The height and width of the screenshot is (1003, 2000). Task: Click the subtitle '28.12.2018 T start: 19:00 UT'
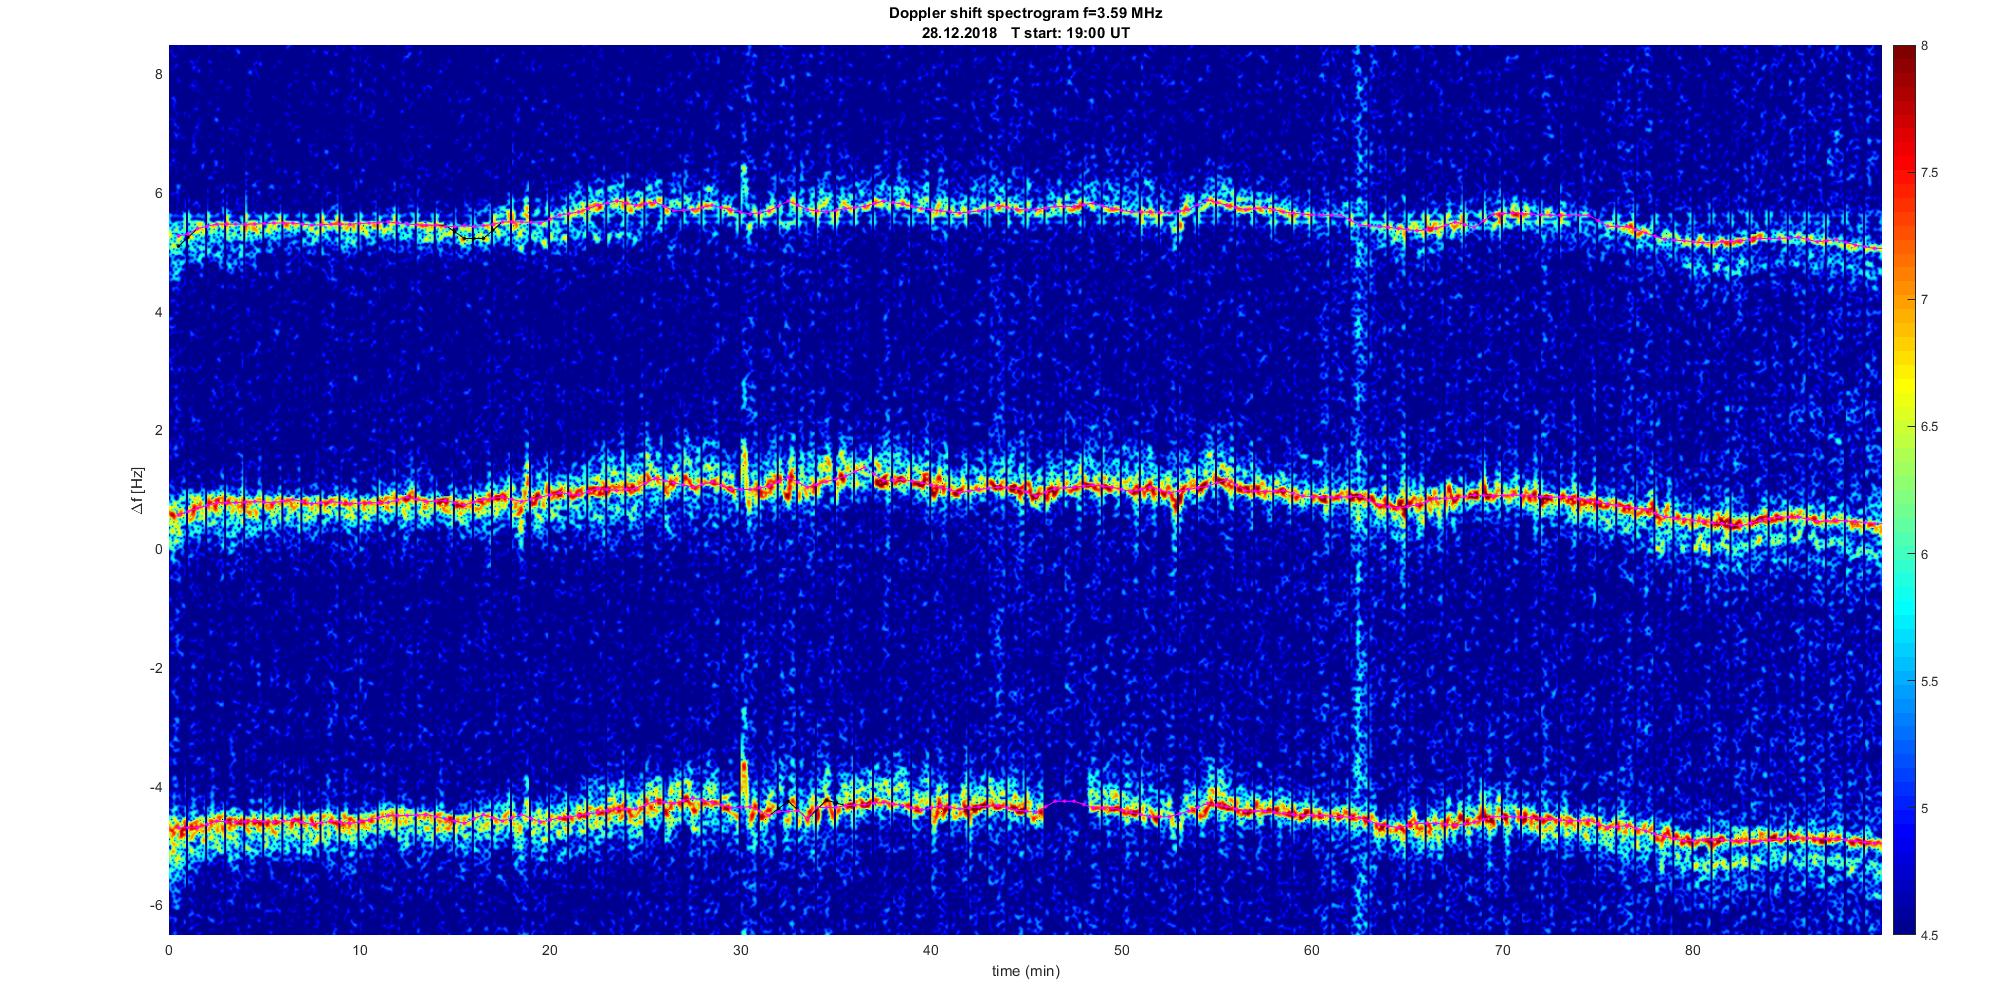(1025, 33)
